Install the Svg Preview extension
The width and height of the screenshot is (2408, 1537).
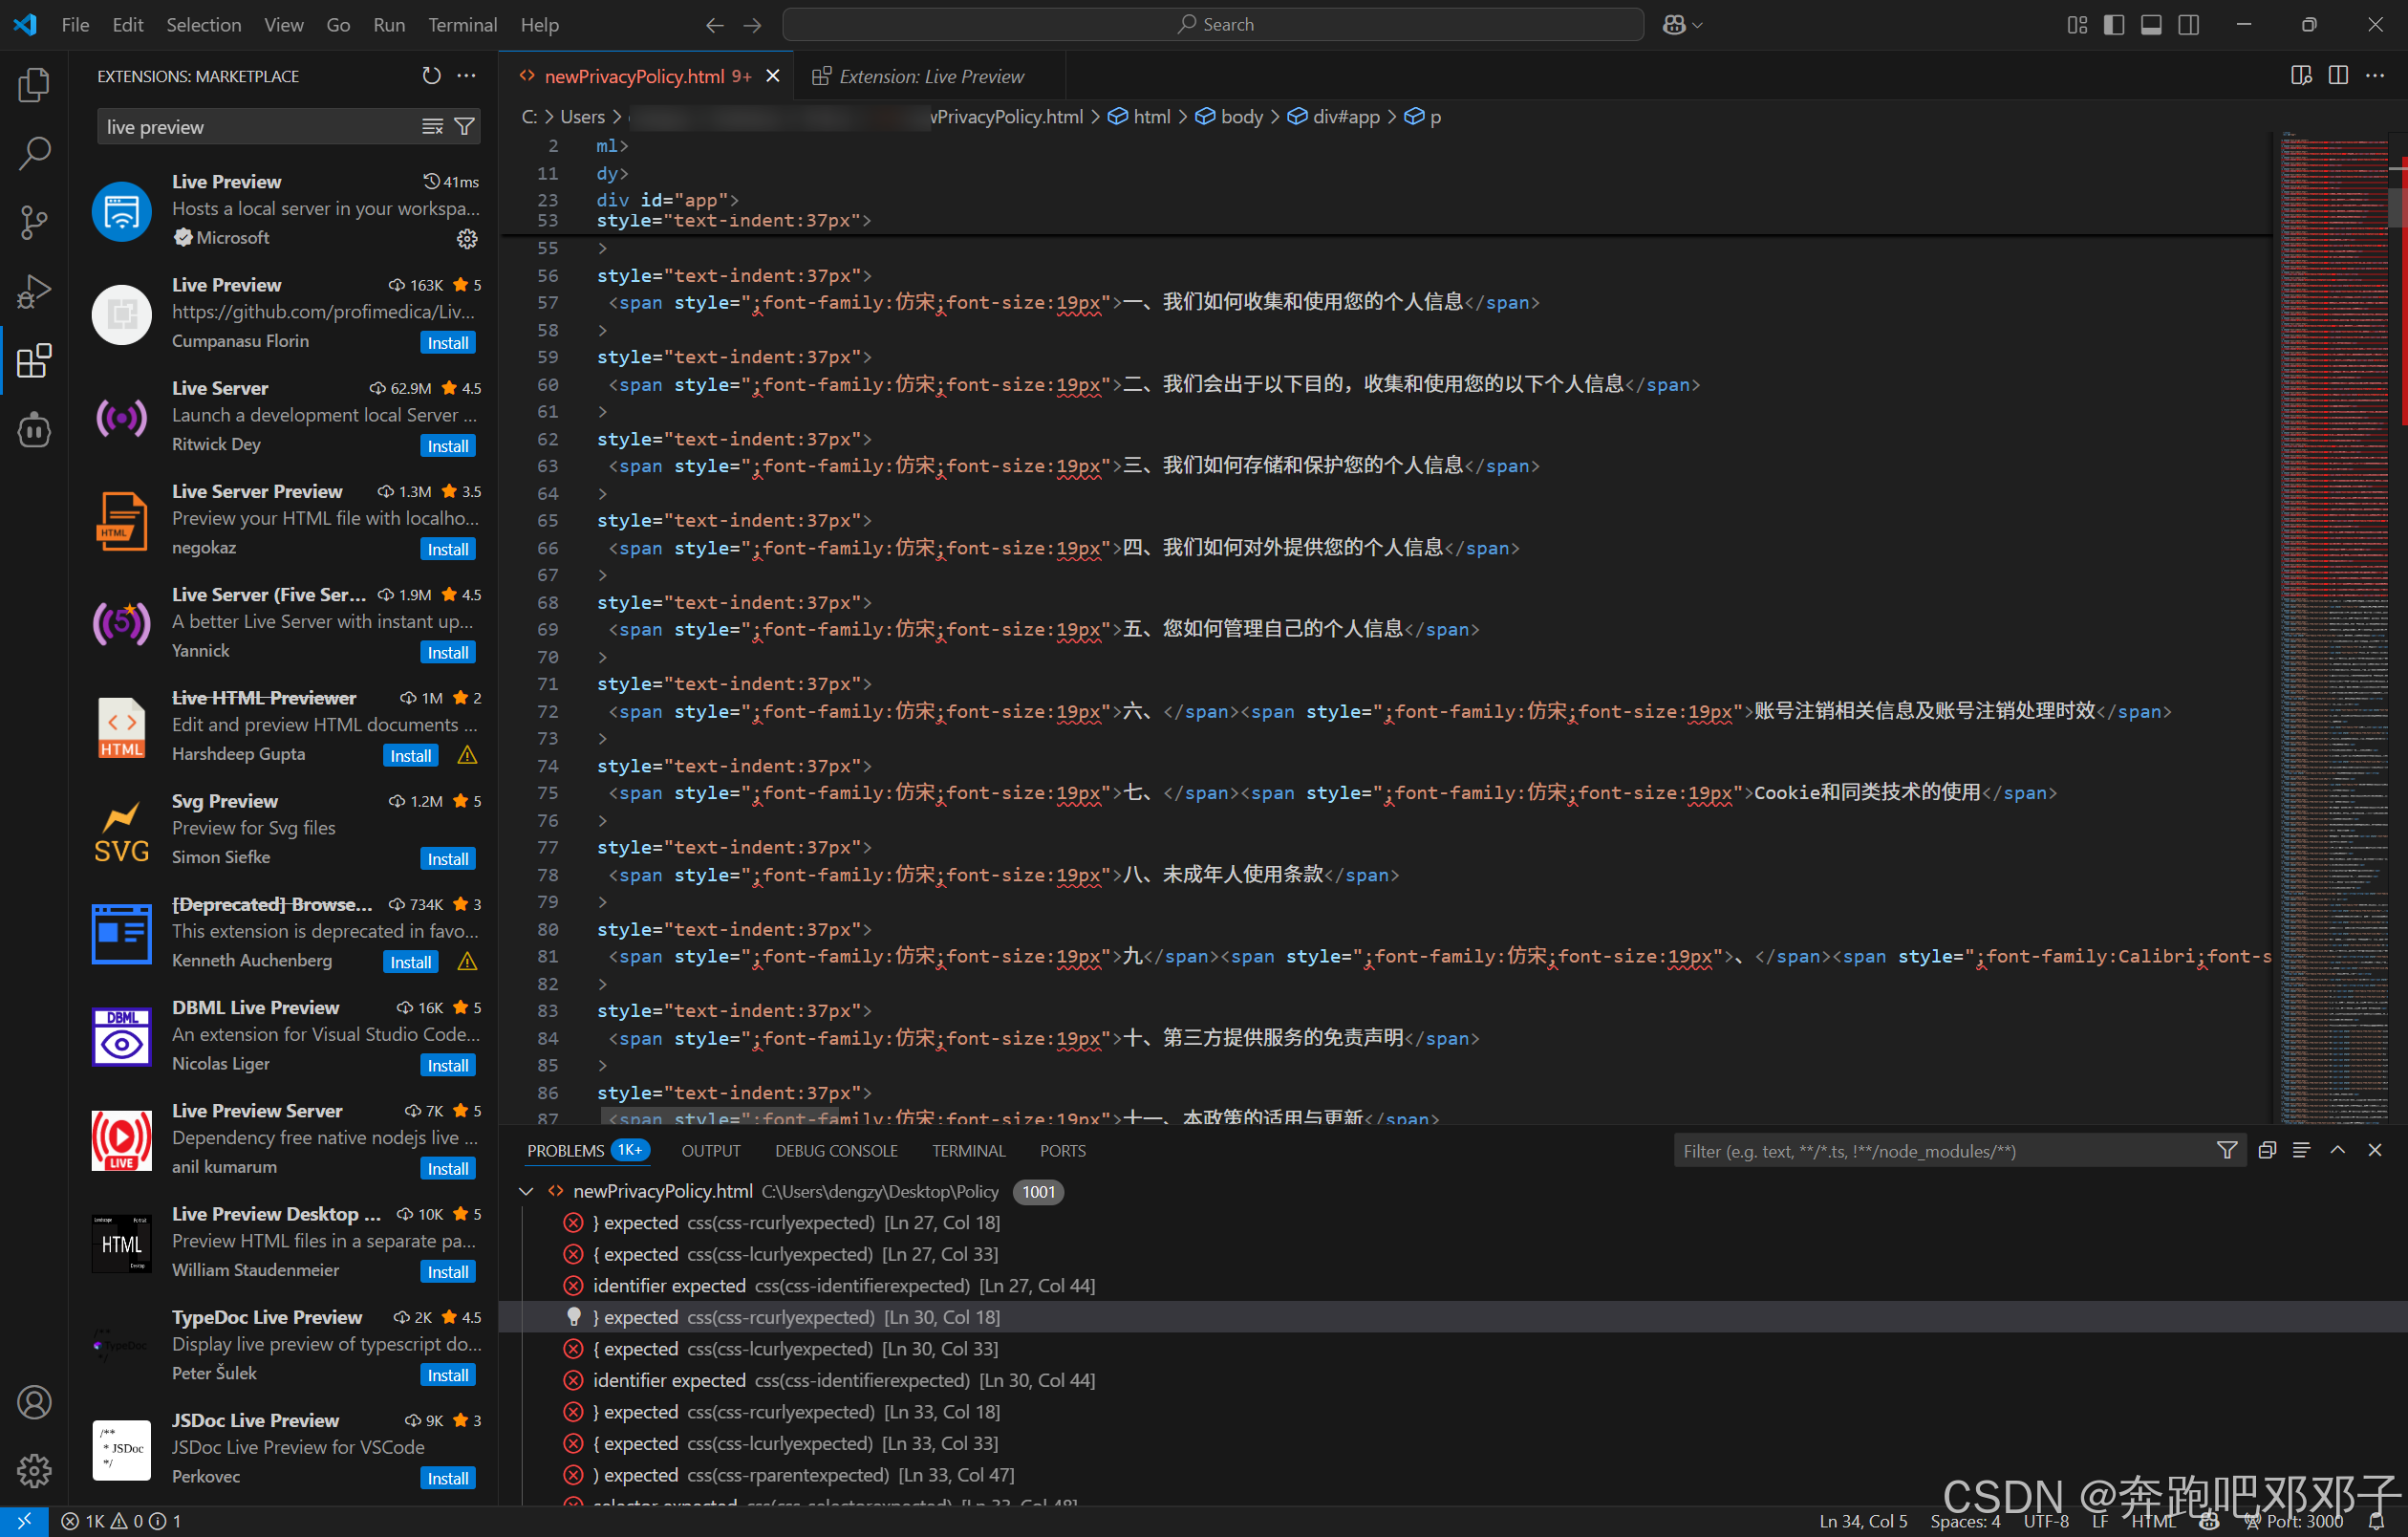(x=447, y=859)
